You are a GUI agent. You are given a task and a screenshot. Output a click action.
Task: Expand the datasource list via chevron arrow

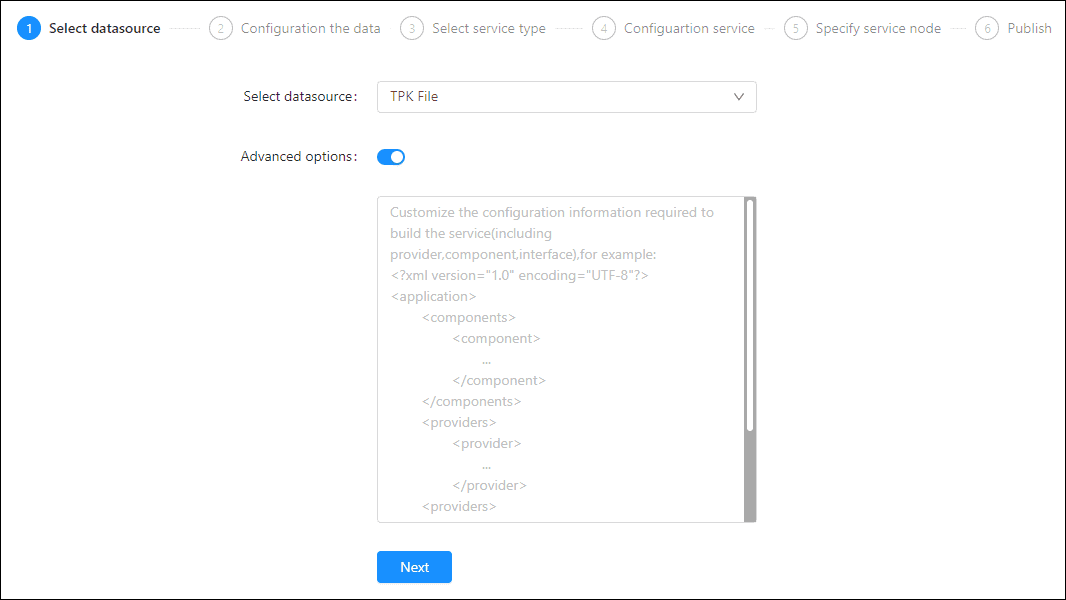tap(739, 97)
